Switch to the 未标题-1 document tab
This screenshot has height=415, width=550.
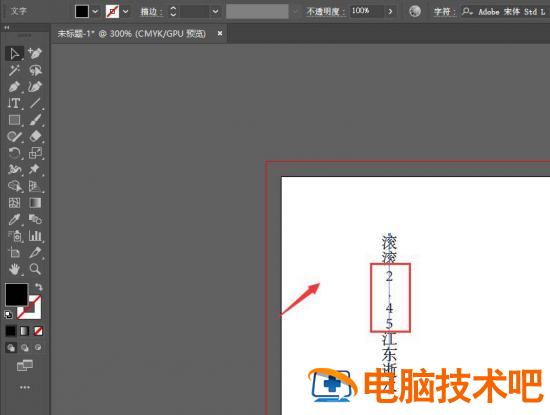click(x=131, y=34)
